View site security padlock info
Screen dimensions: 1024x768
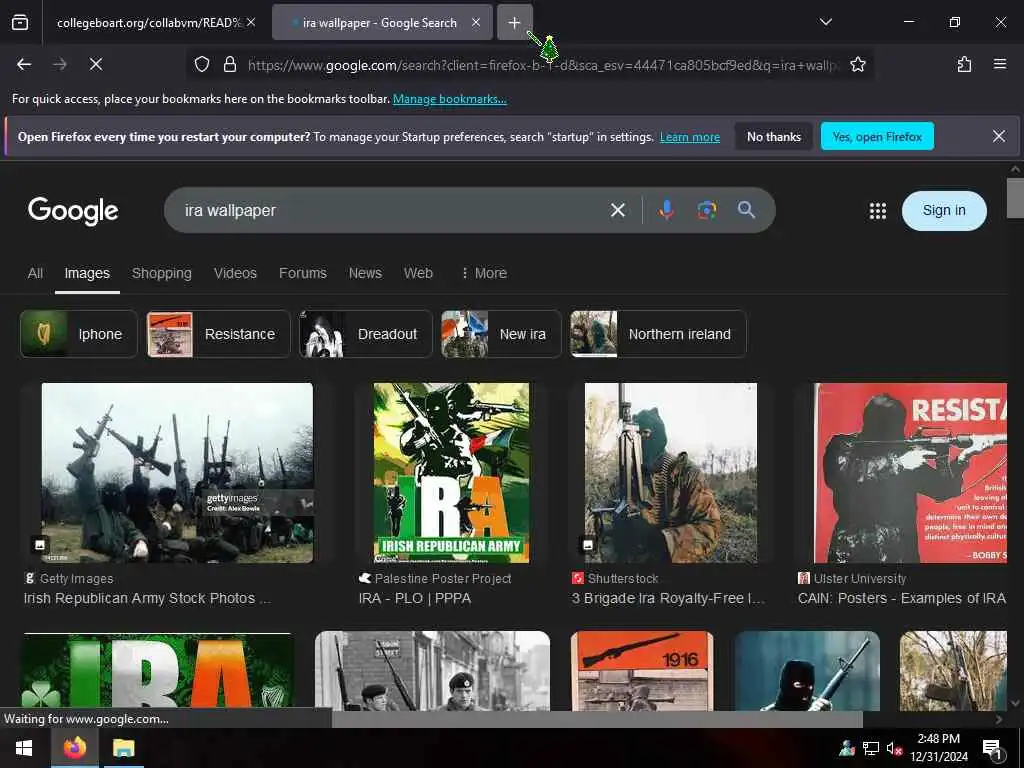coord(229,64)
